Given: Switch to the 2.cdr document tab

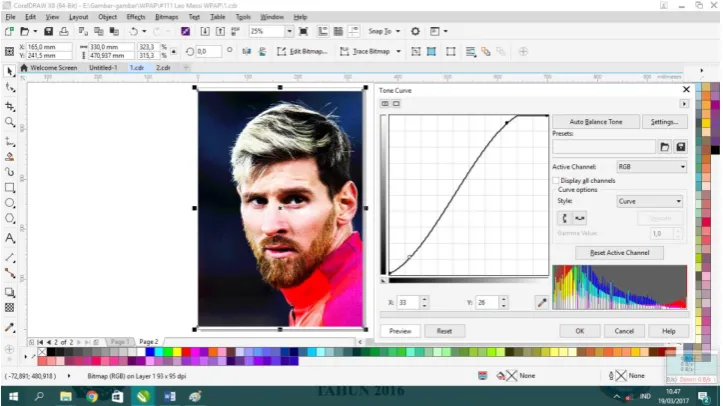Looking at the screenshot, I should point(163,67).
